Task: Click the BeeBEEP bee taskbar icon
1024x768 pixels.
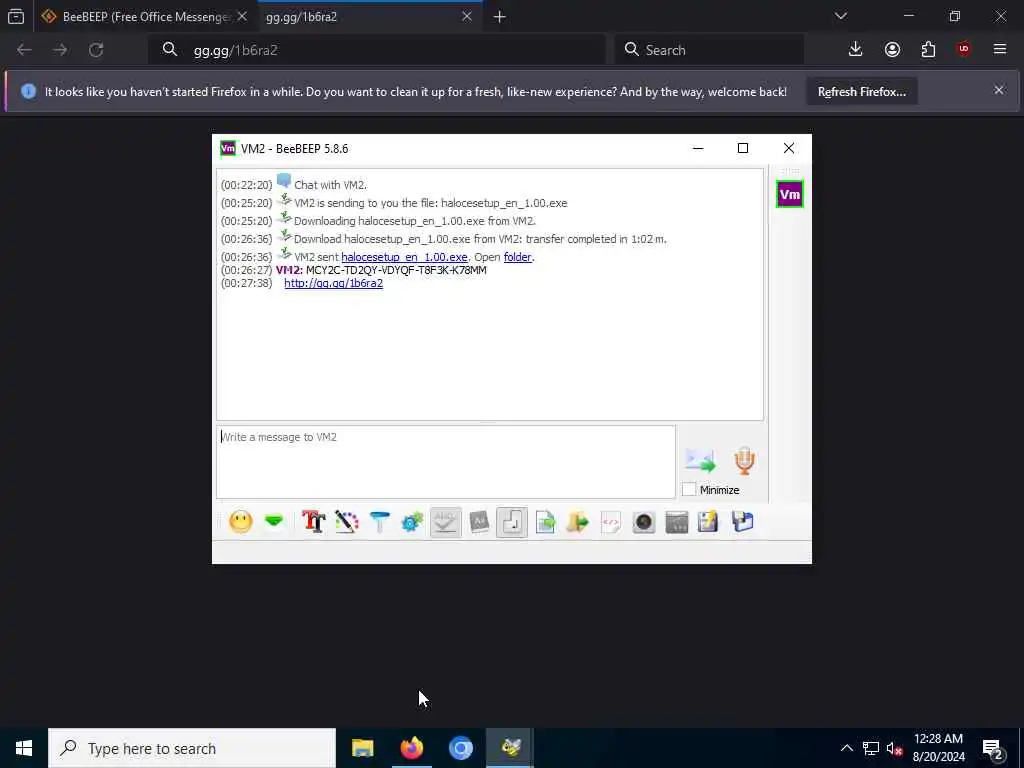Action: coord(510,748)
